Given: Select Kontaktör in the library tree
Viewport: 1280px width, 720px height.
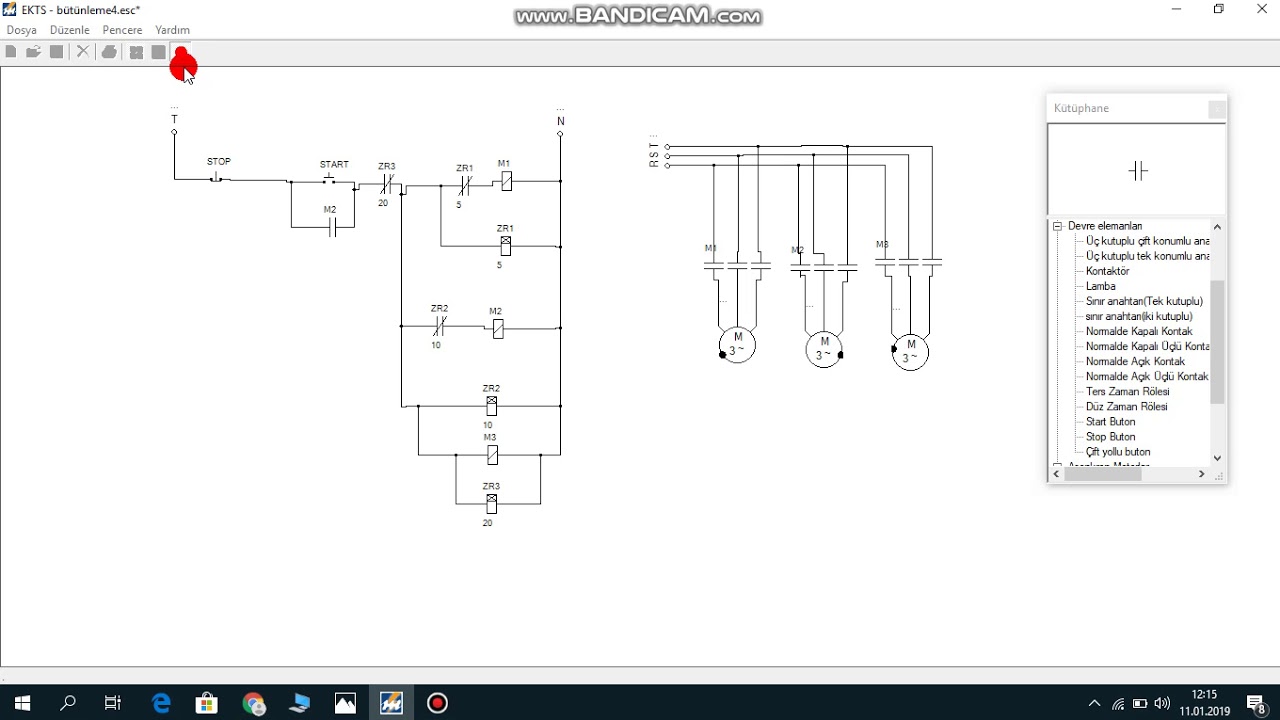Looking at the screenshot, I should [x=1108, y=271].
